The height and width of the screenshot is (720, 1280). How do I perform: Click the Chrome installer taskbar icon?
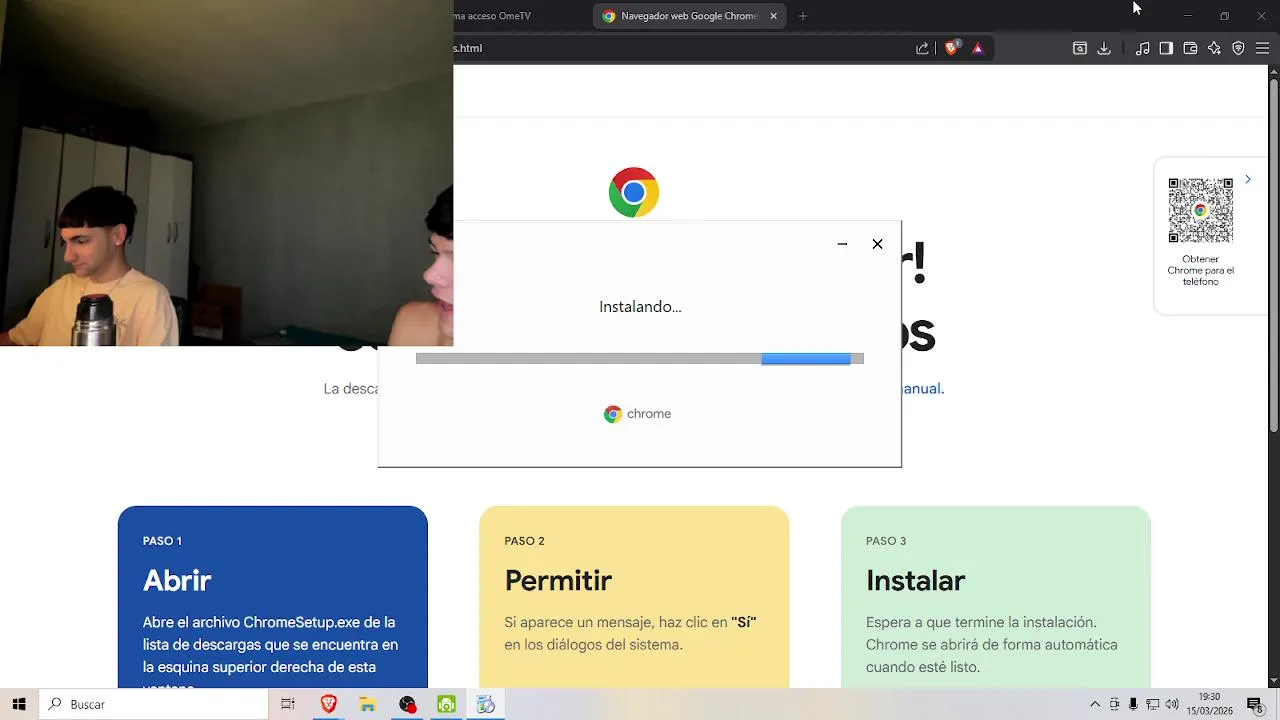pyautogui.click(x=486, y=704)
